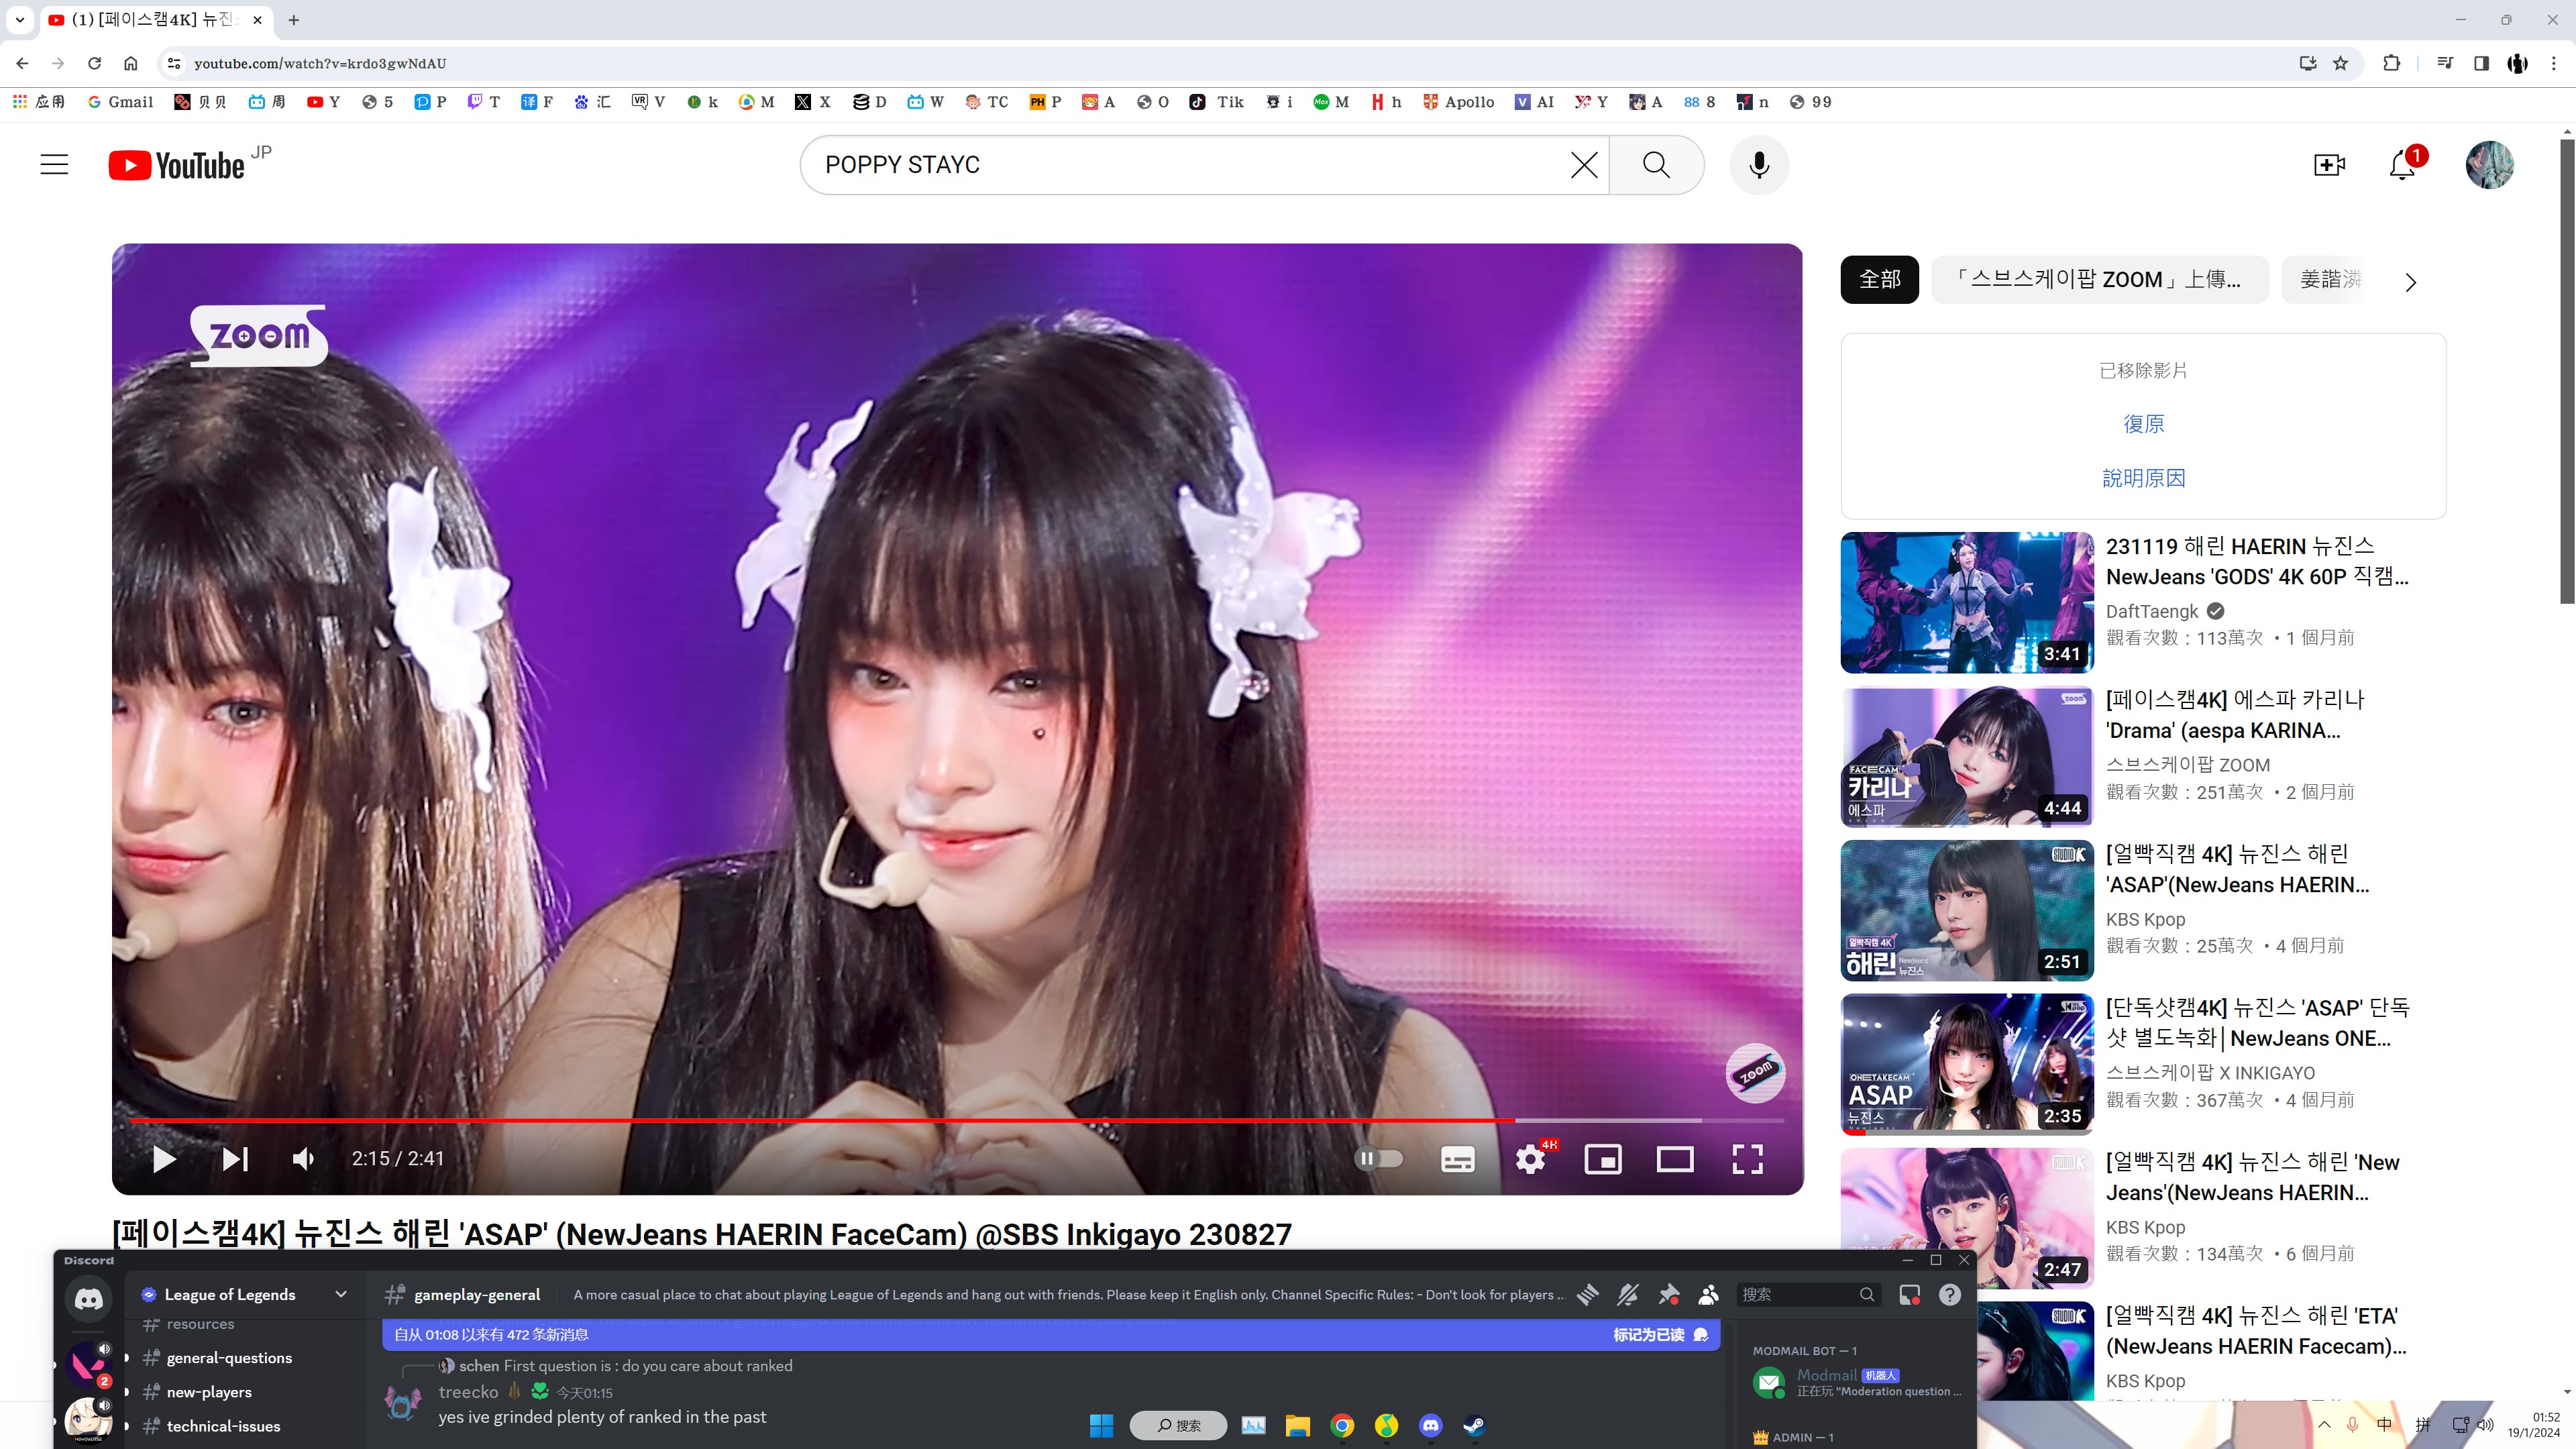Open YouTube video settings gear
Image resolution: width=2576 pixels, height=1449 pixels.
[1530, 1159]
